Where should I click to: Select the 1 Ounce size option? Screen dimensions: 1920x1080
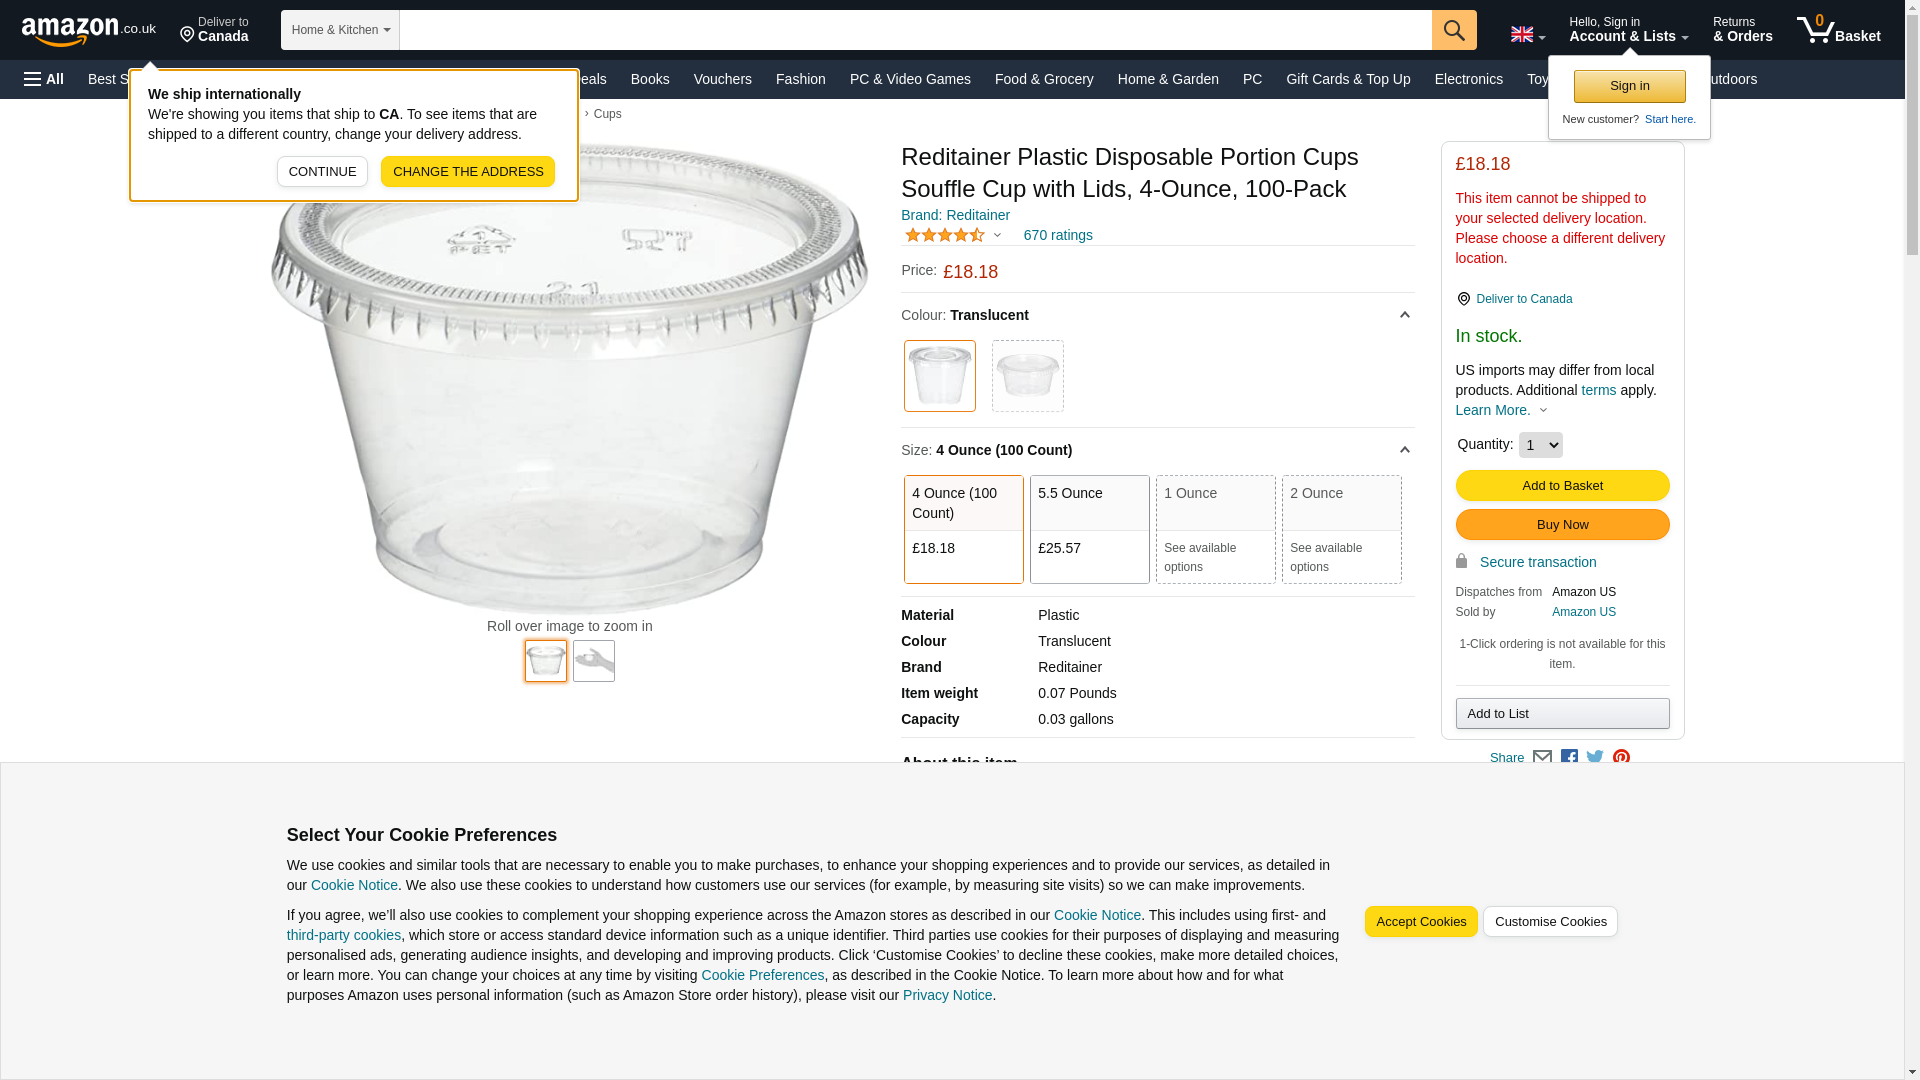[x=1215, y=528]
